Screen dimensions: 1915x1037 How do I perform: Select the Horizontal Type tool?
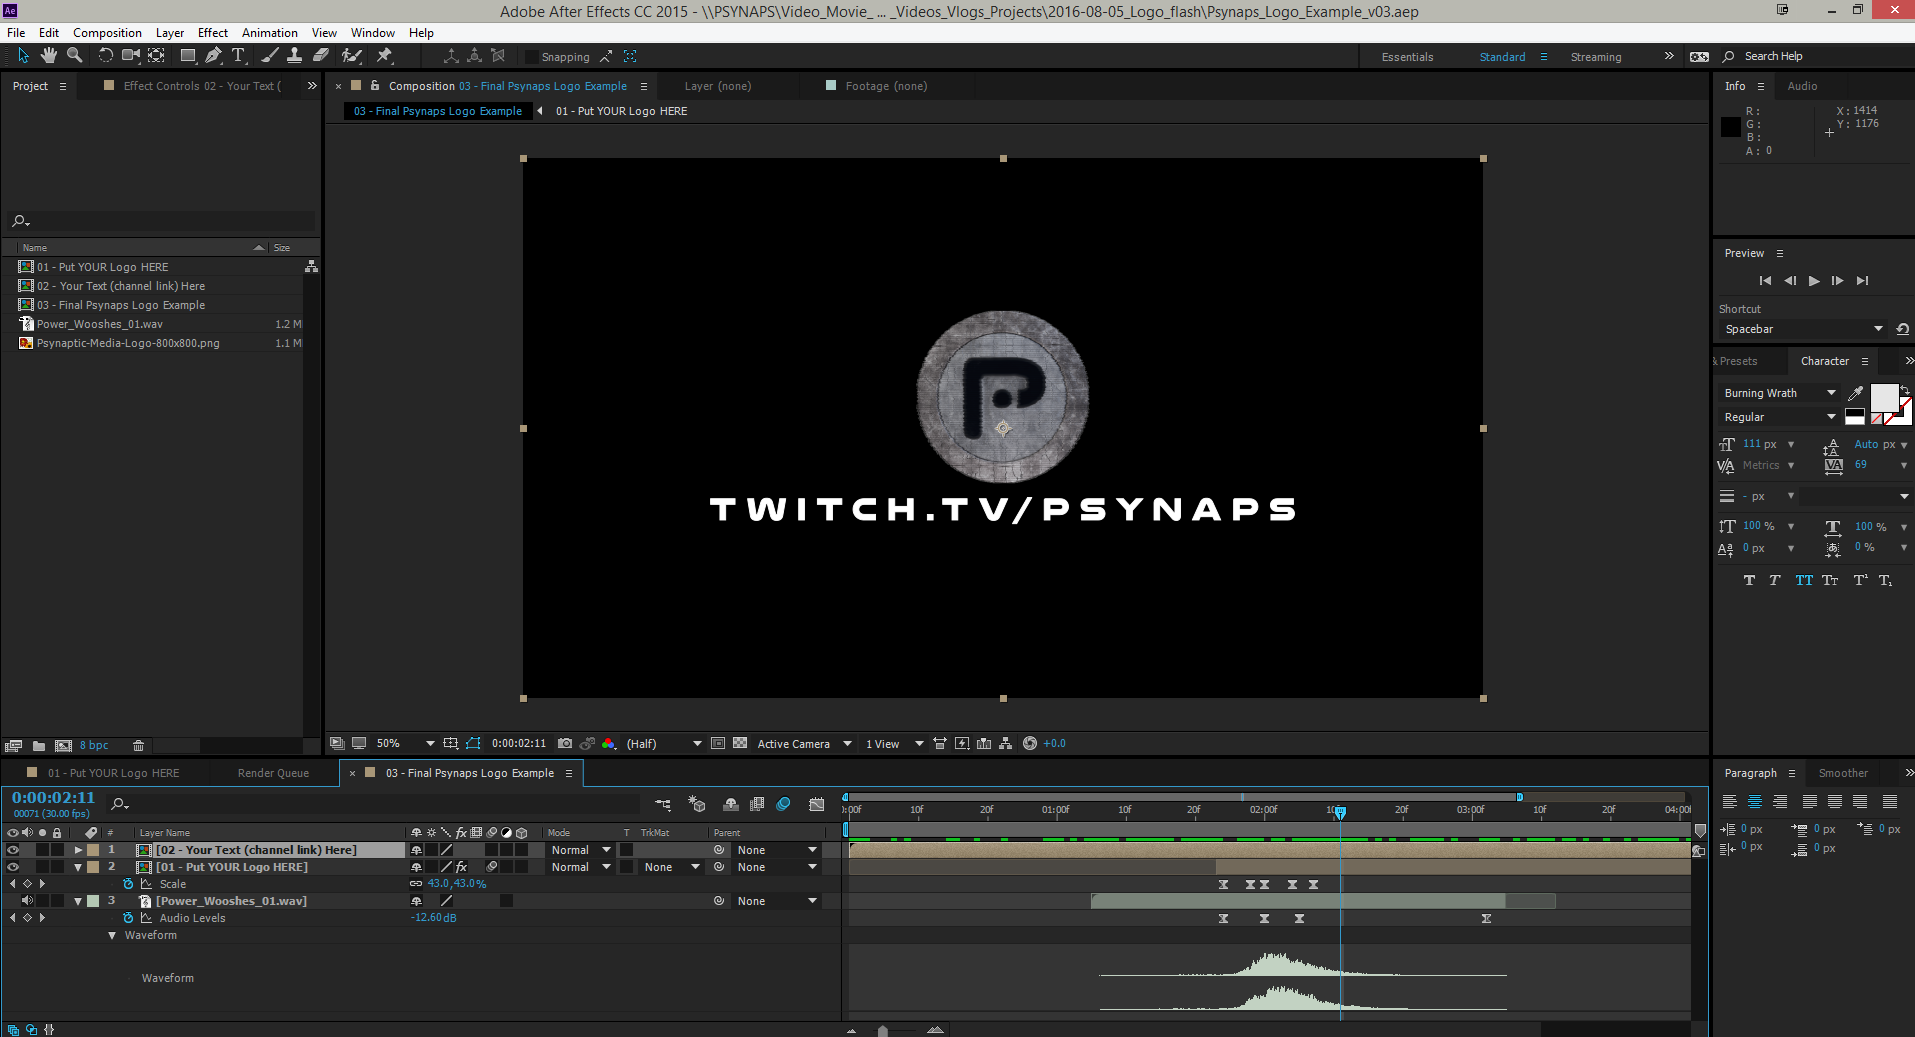pyautogui.click(x=238, y=56)
